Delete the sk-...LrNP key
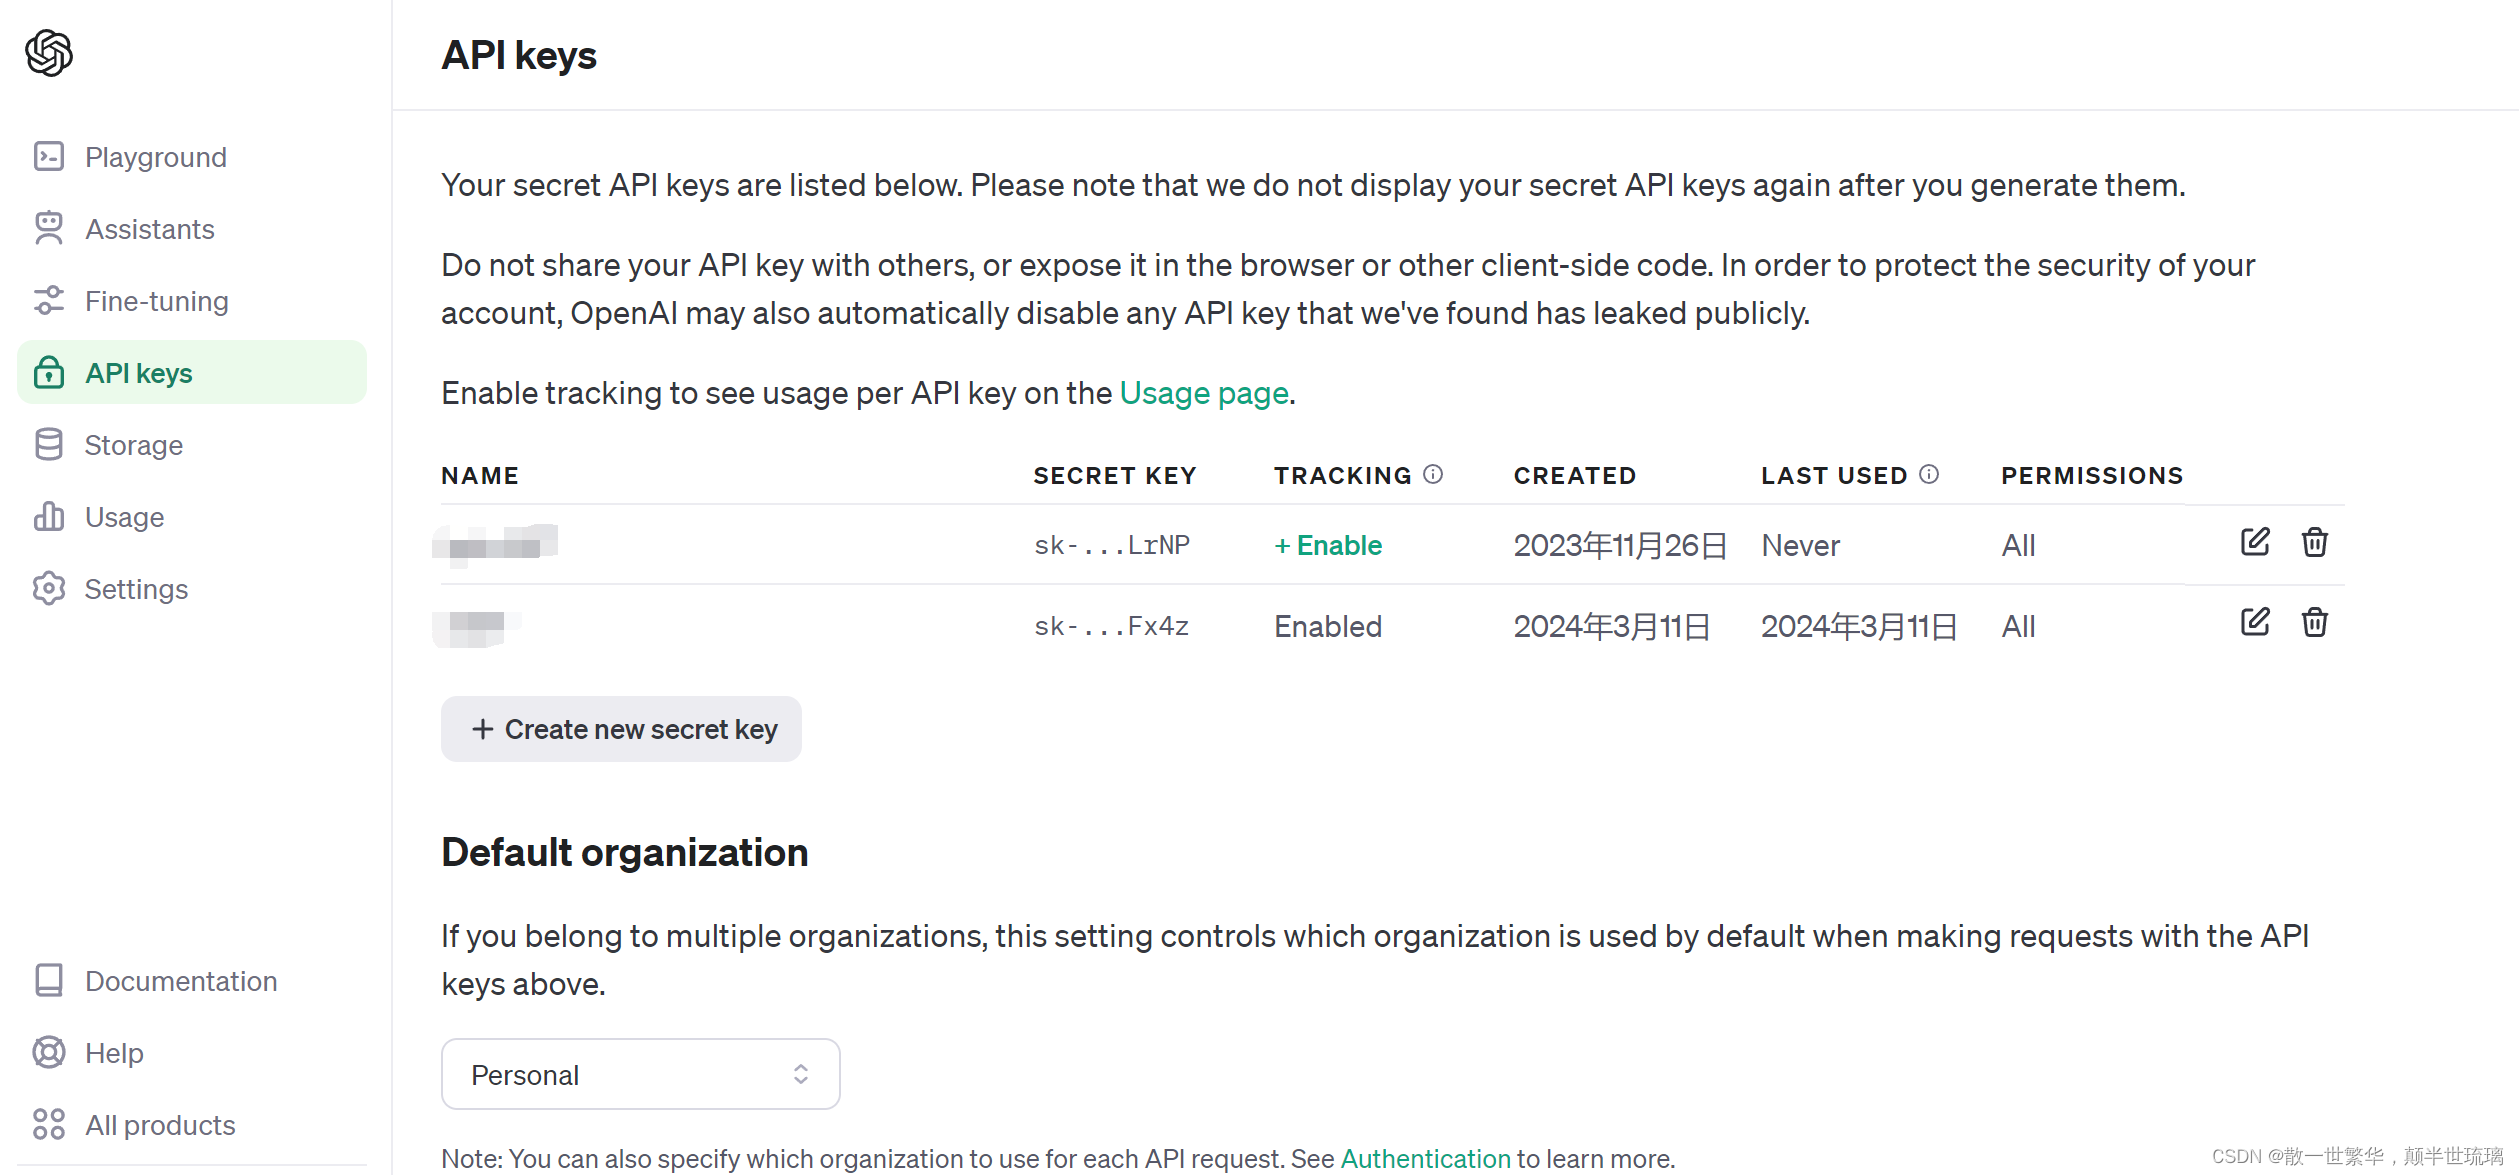 (x=2315, y=543)
